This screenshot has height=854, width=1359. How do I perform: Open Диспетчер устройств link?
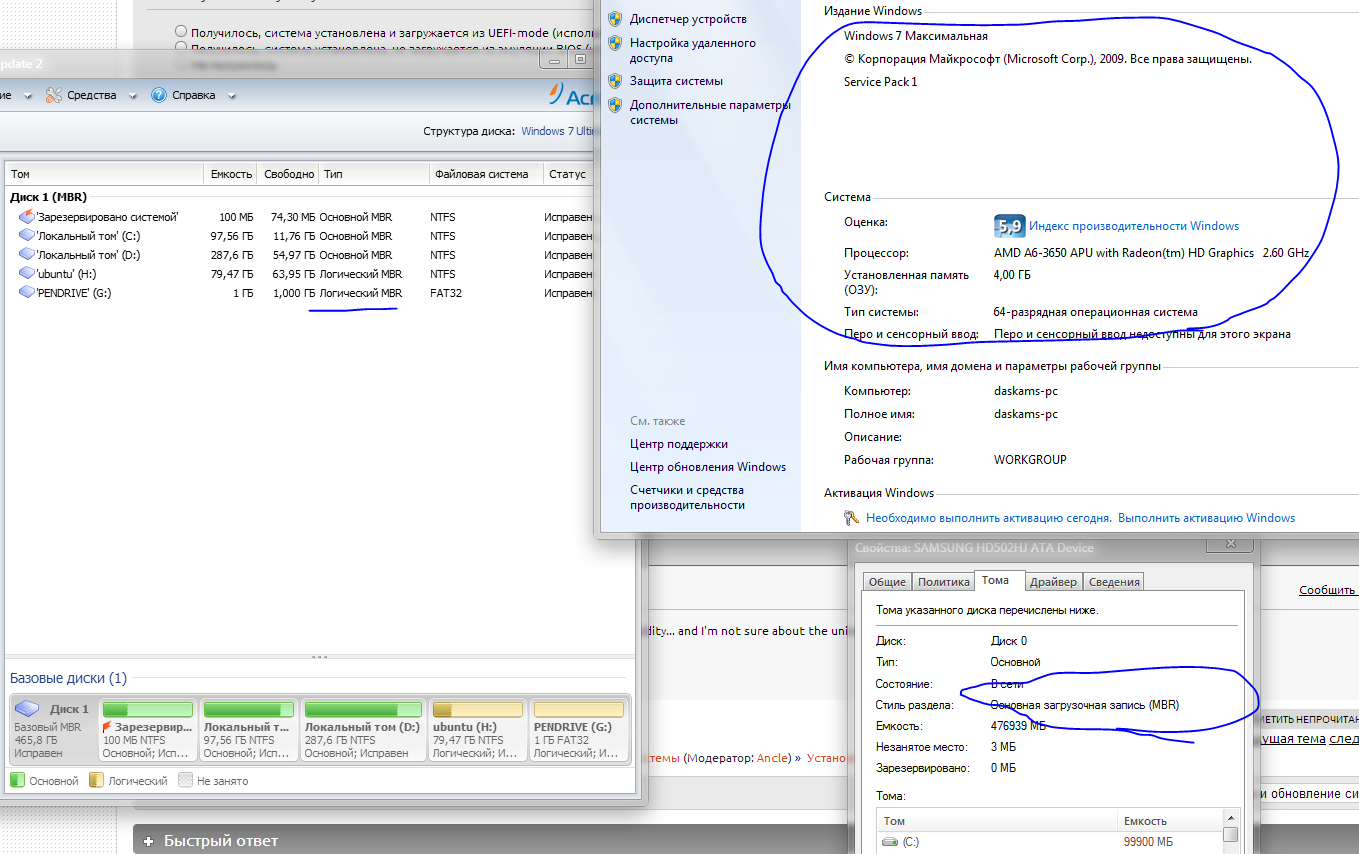(x=688, y=19)
